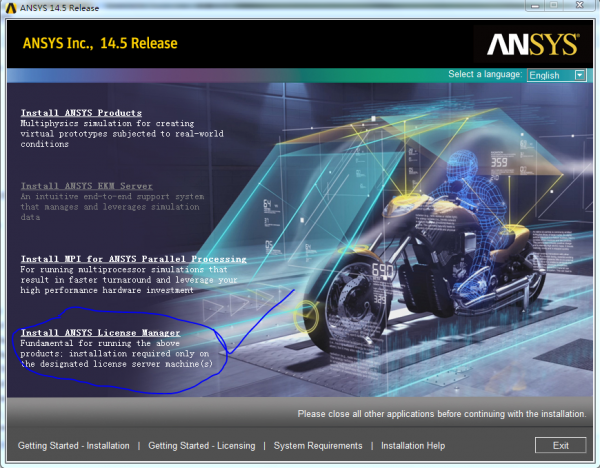Select Install MPI for ANSYS Parallel Processing
600x468 pixels.
(134, 259)
